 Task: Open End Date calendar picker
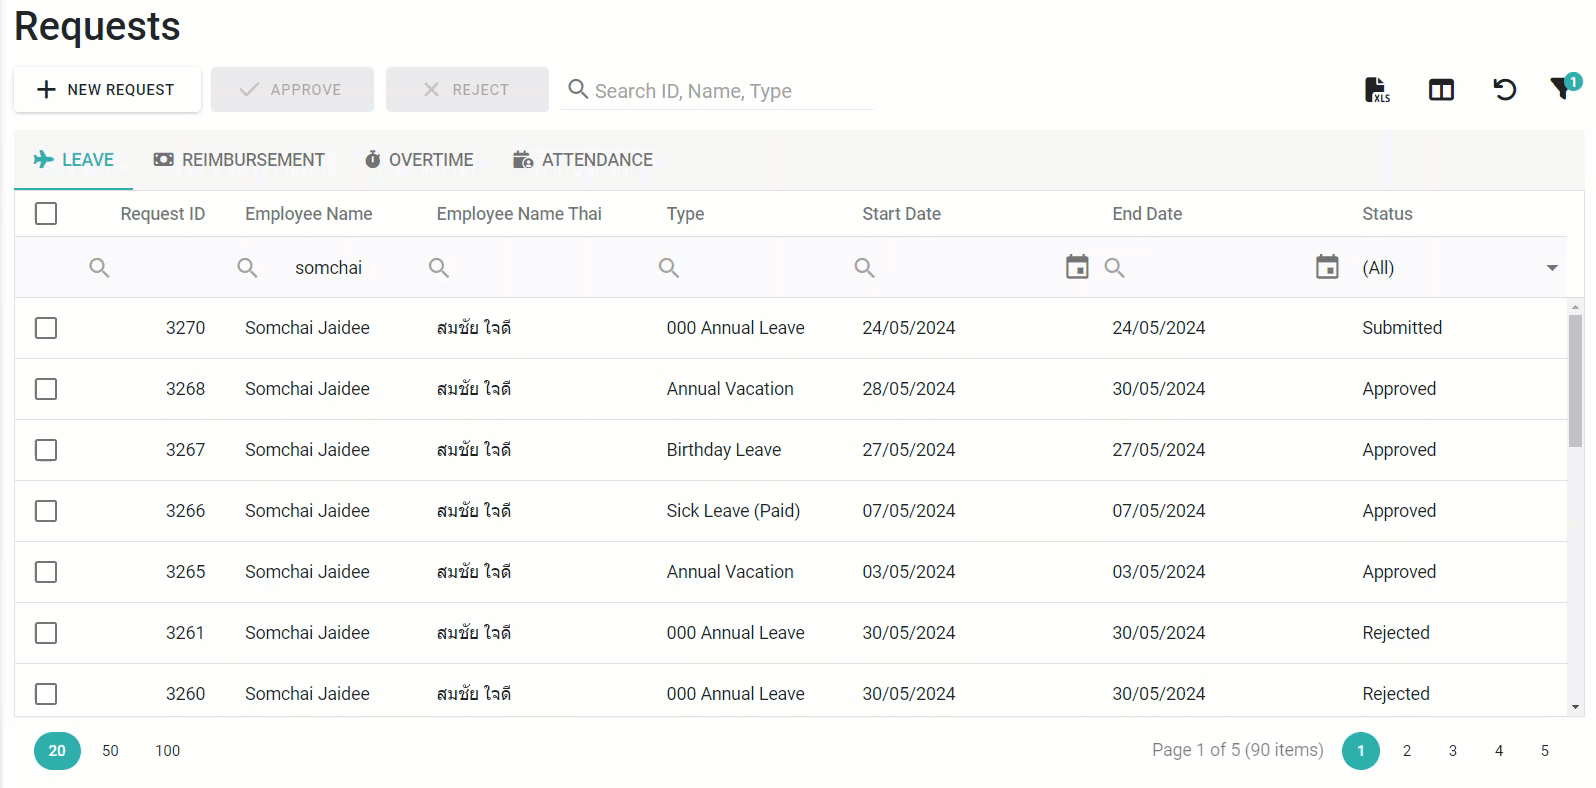coord(1327,267)
